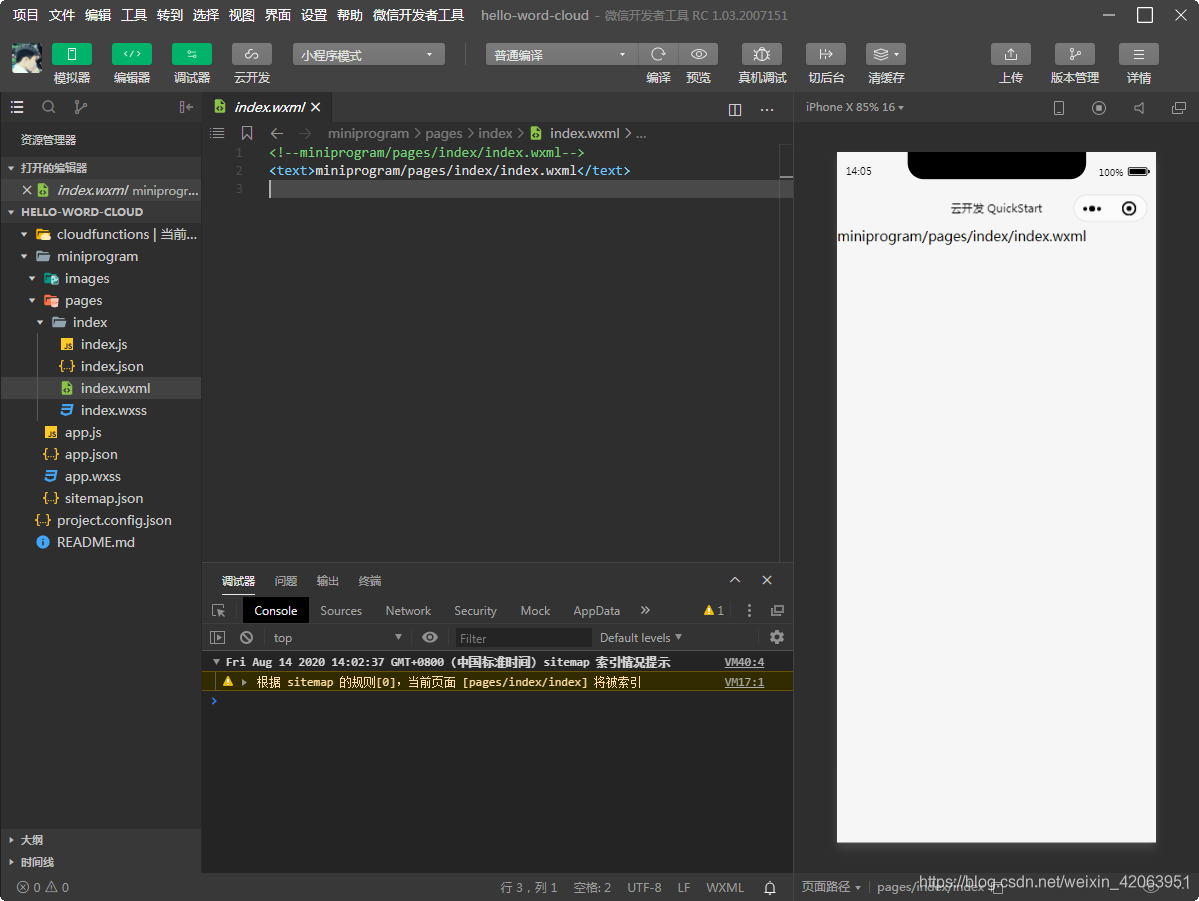Open project.config.json file

click(x=113, y=520)
